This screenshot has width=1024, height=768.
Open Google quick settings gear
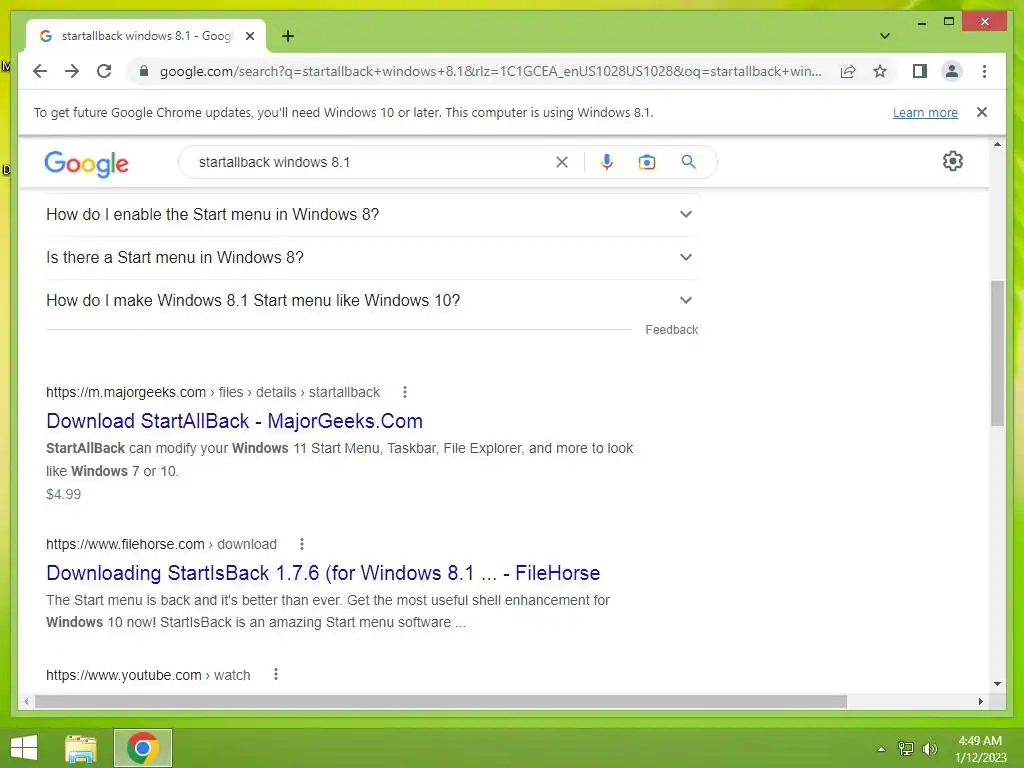[x=952, y=161]
